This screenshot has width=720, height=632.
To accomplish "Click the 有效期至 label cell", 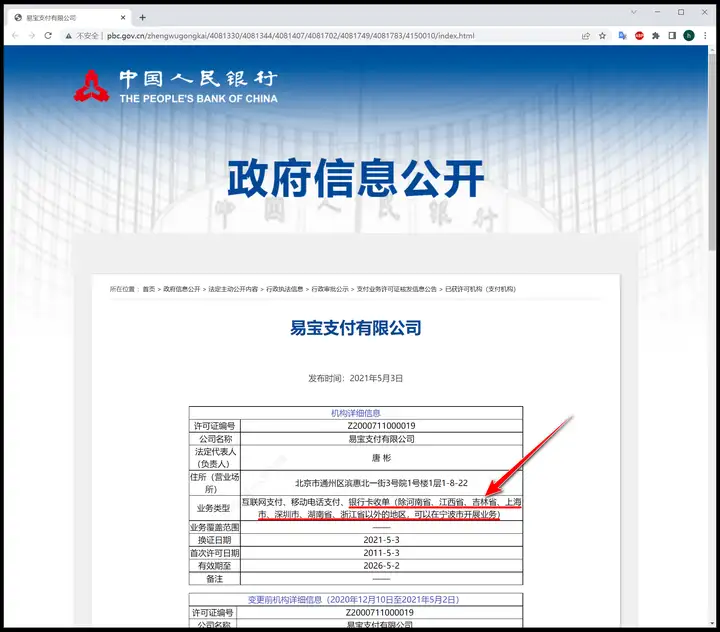I will pos(214,566).
